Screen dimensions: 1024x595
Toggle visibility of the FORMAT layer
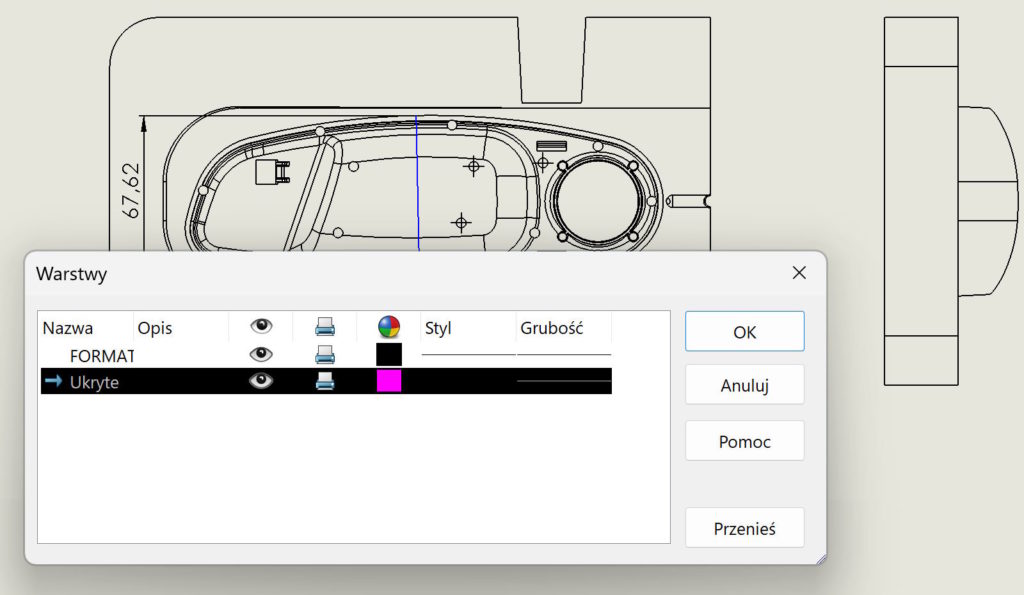[261, 354]
